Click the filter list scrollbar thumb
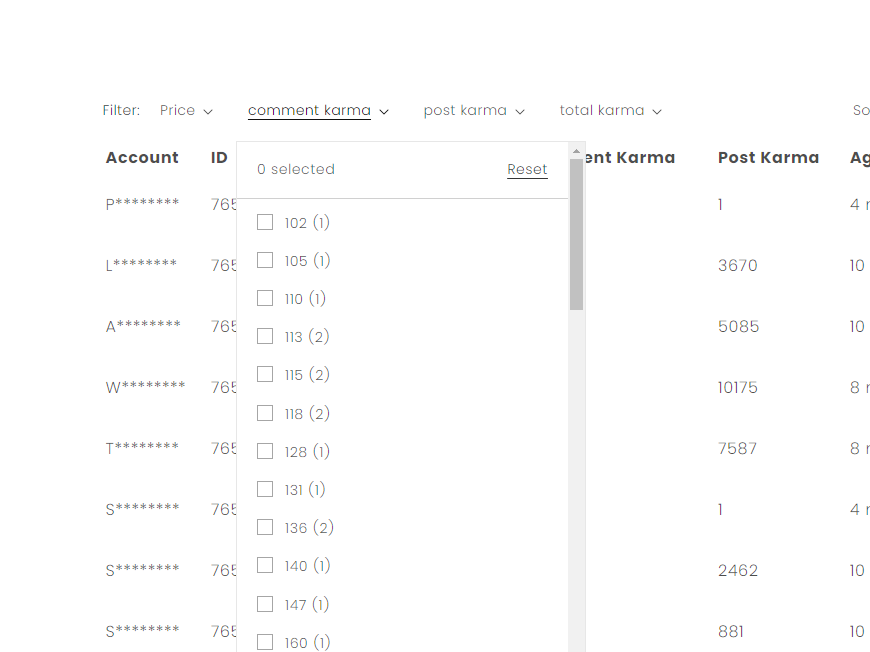 [x=576, y=233]
